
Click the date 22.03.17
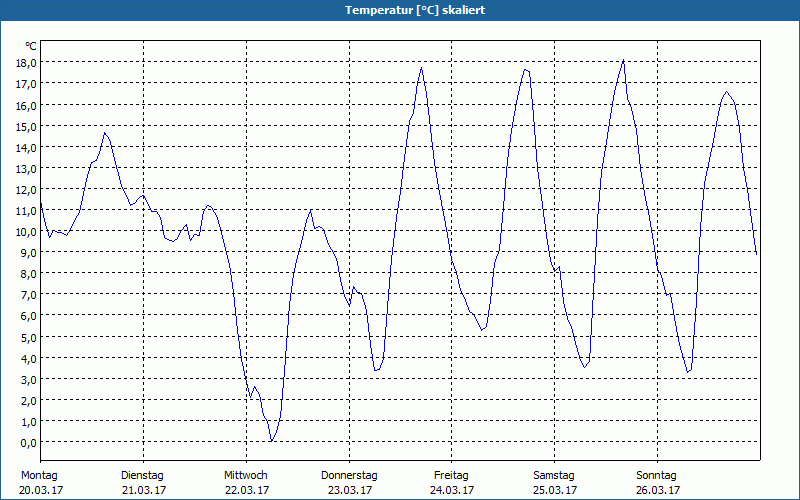pos(247,490)
